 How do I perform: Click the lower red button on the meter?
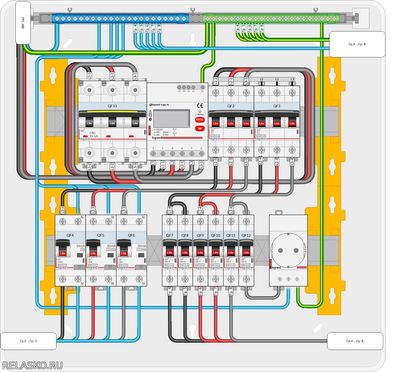[199, 128]
